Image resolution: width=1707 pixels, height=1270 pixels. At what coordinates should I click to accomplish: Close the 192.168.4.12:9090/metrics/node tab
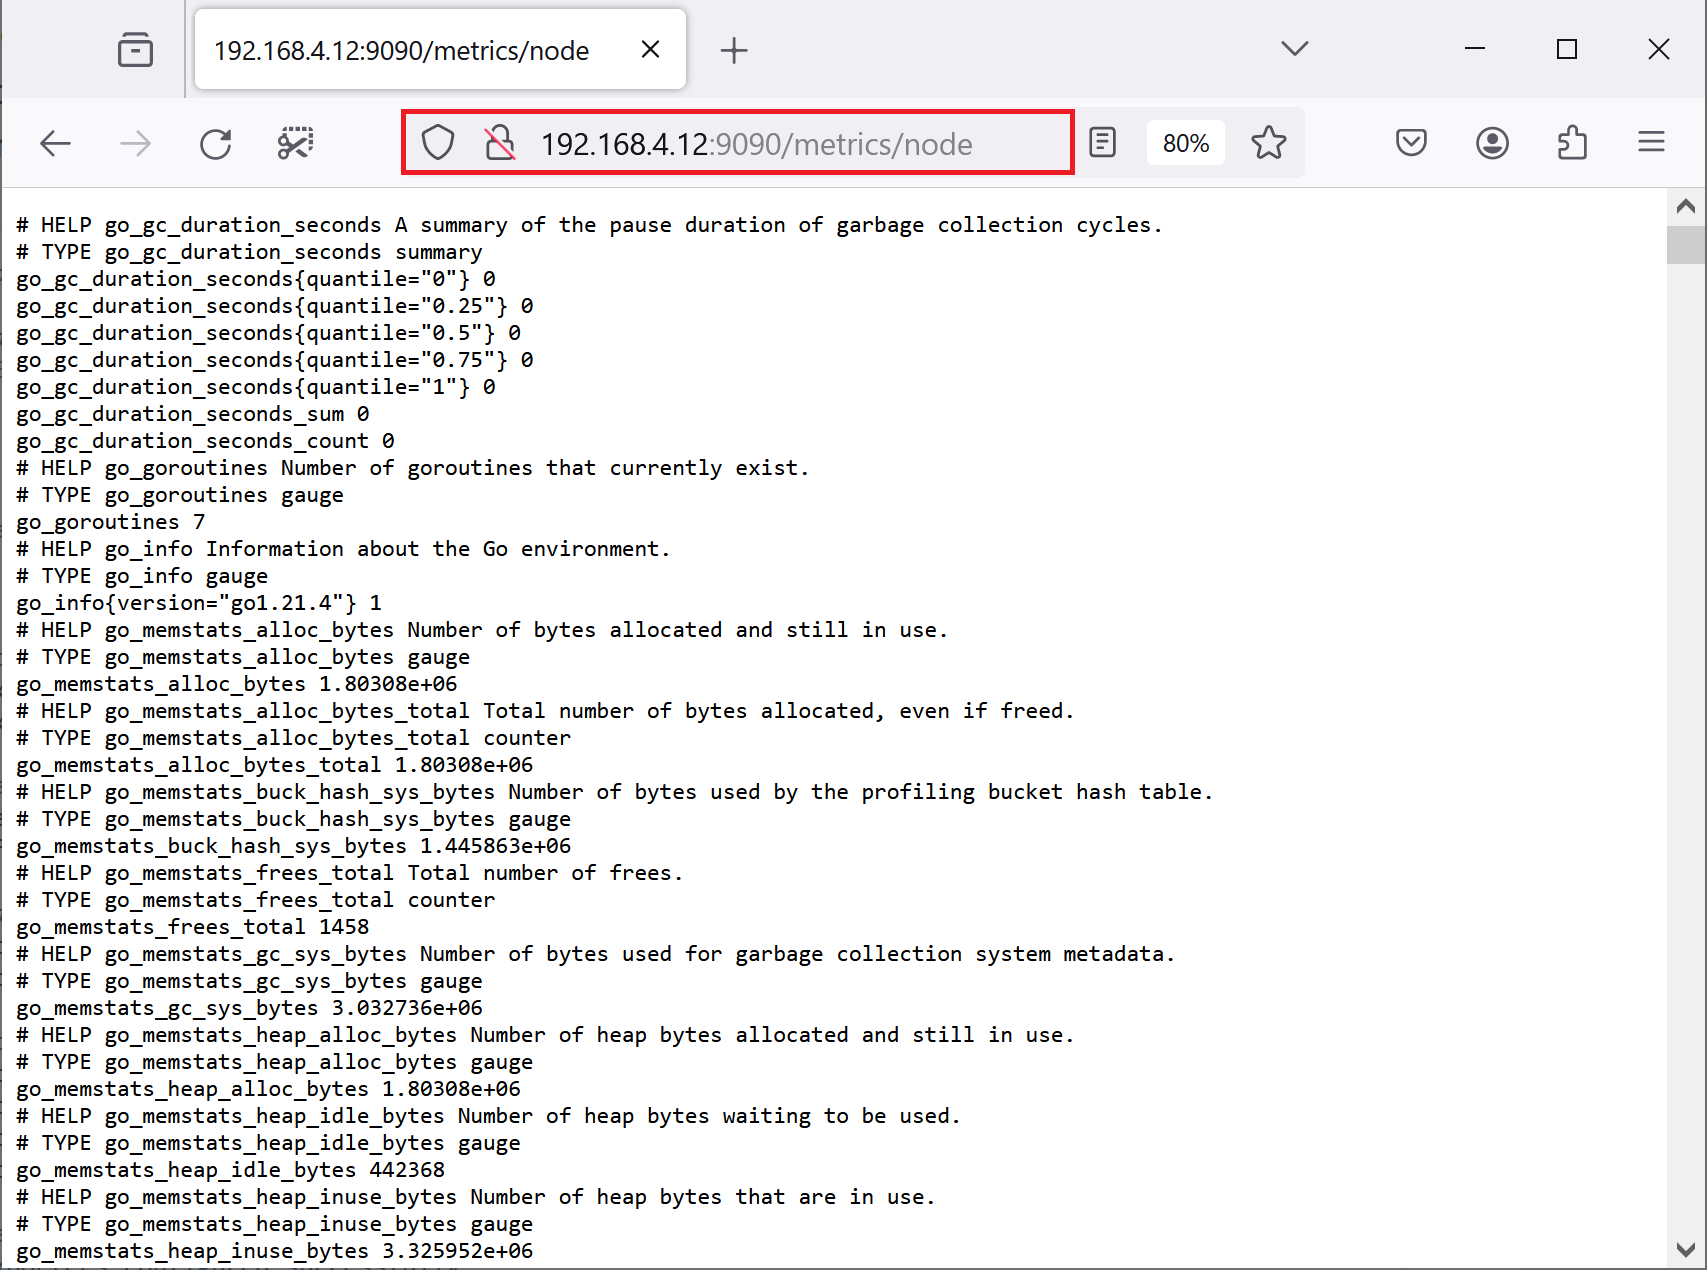pos(650,49)
